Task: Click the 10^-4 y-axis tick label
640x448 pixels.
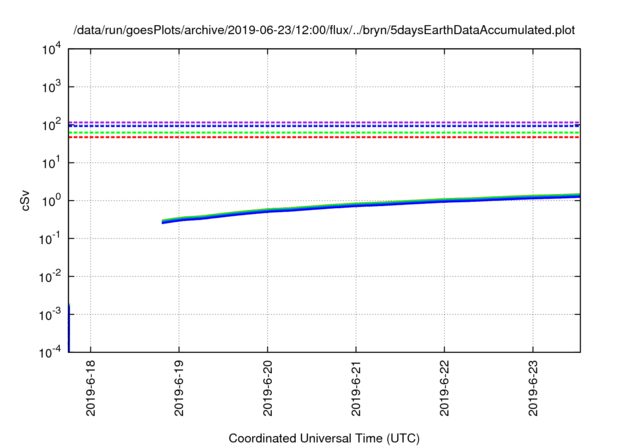Action: [50, 352]
